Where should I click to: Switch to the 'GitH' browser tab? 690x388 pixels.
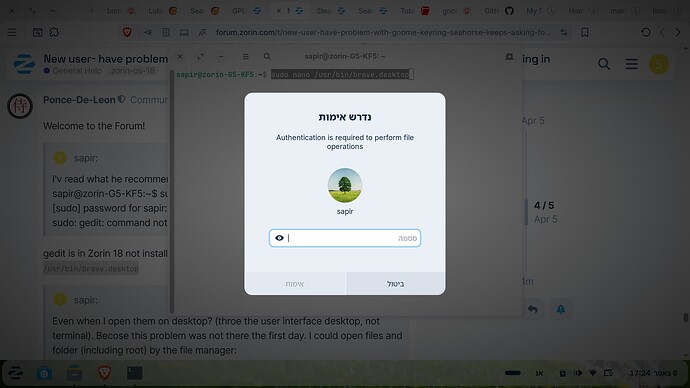coord(499,11)
